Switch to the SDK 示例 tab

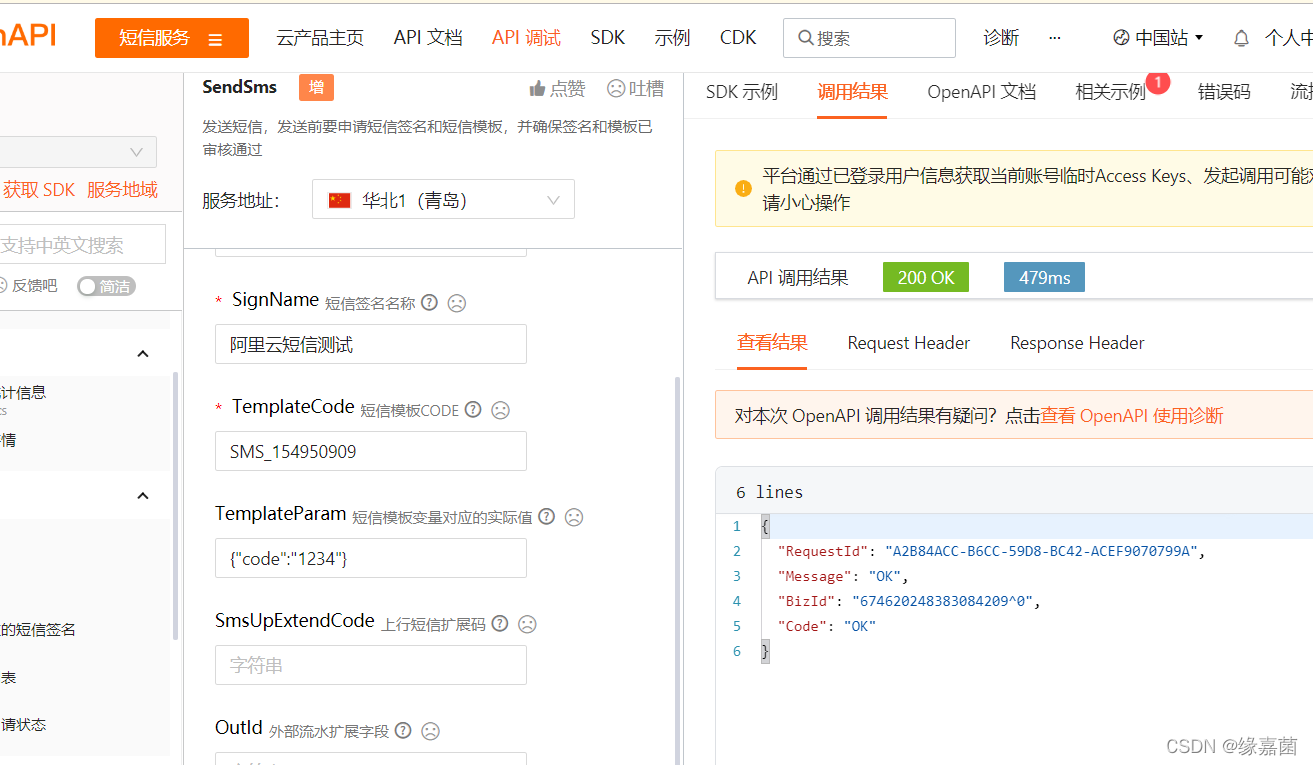tap(742, 92)
